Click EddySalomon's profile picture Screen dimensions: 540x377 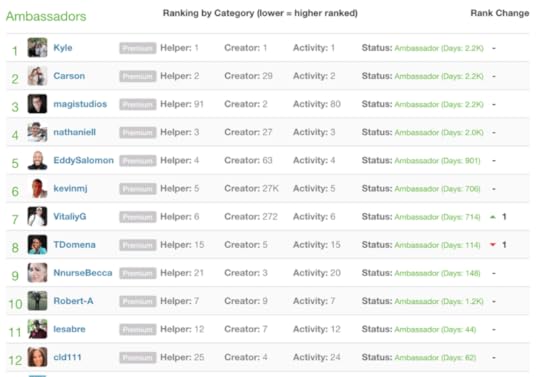[37, 160]
